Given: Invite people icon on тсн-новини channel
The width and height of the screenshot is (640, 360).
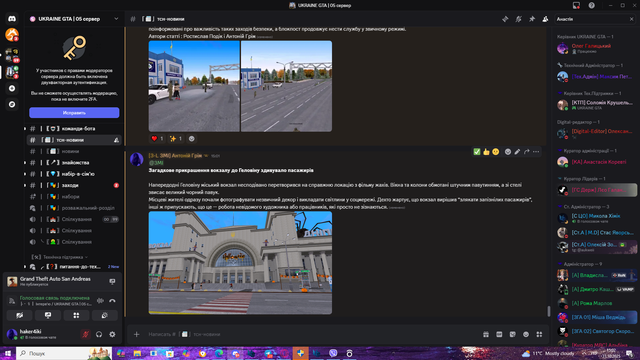Looking at the screenshot, I should point(116,140).
